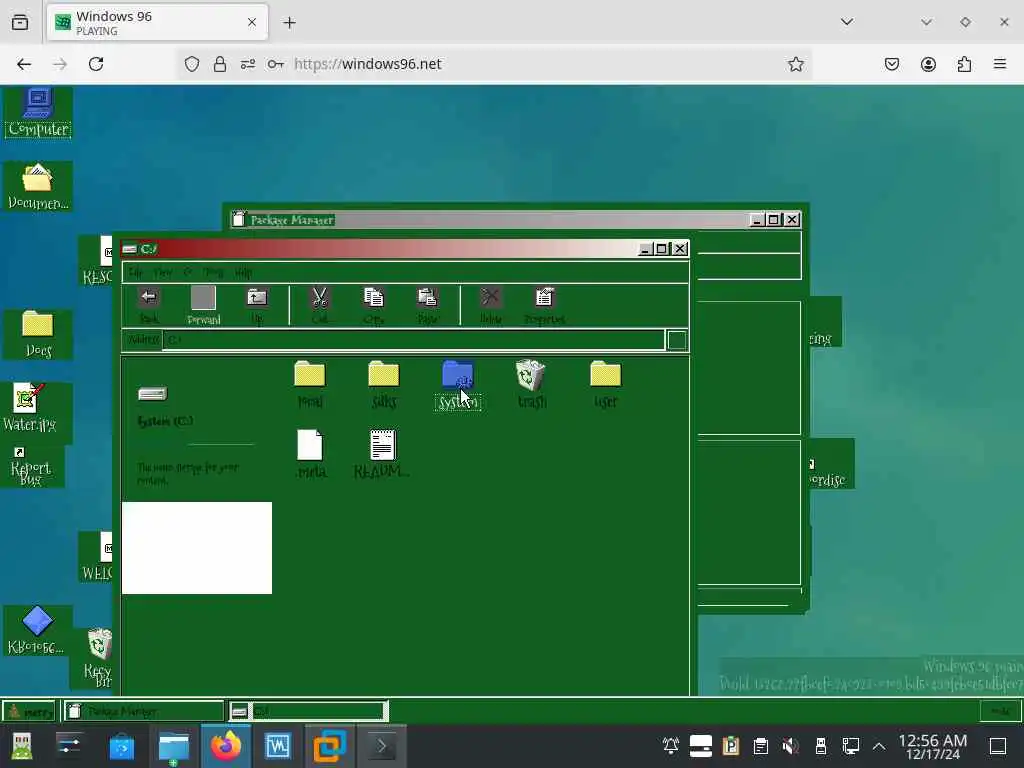The image size is (1024, 768).
Task: Click the site security padlock icon
Action: click(219, 64)
